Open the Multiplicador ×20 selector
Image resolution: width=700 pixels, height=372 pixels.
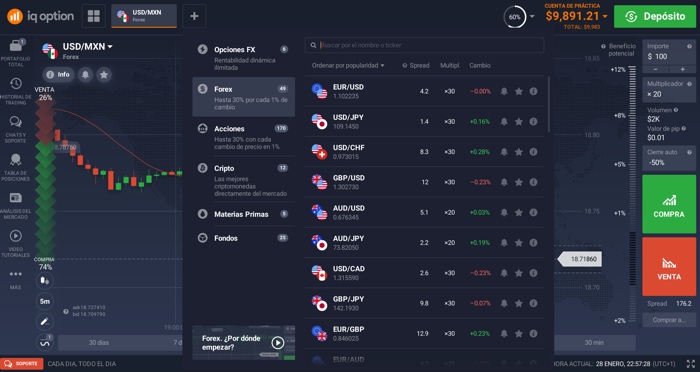point(669,89)
